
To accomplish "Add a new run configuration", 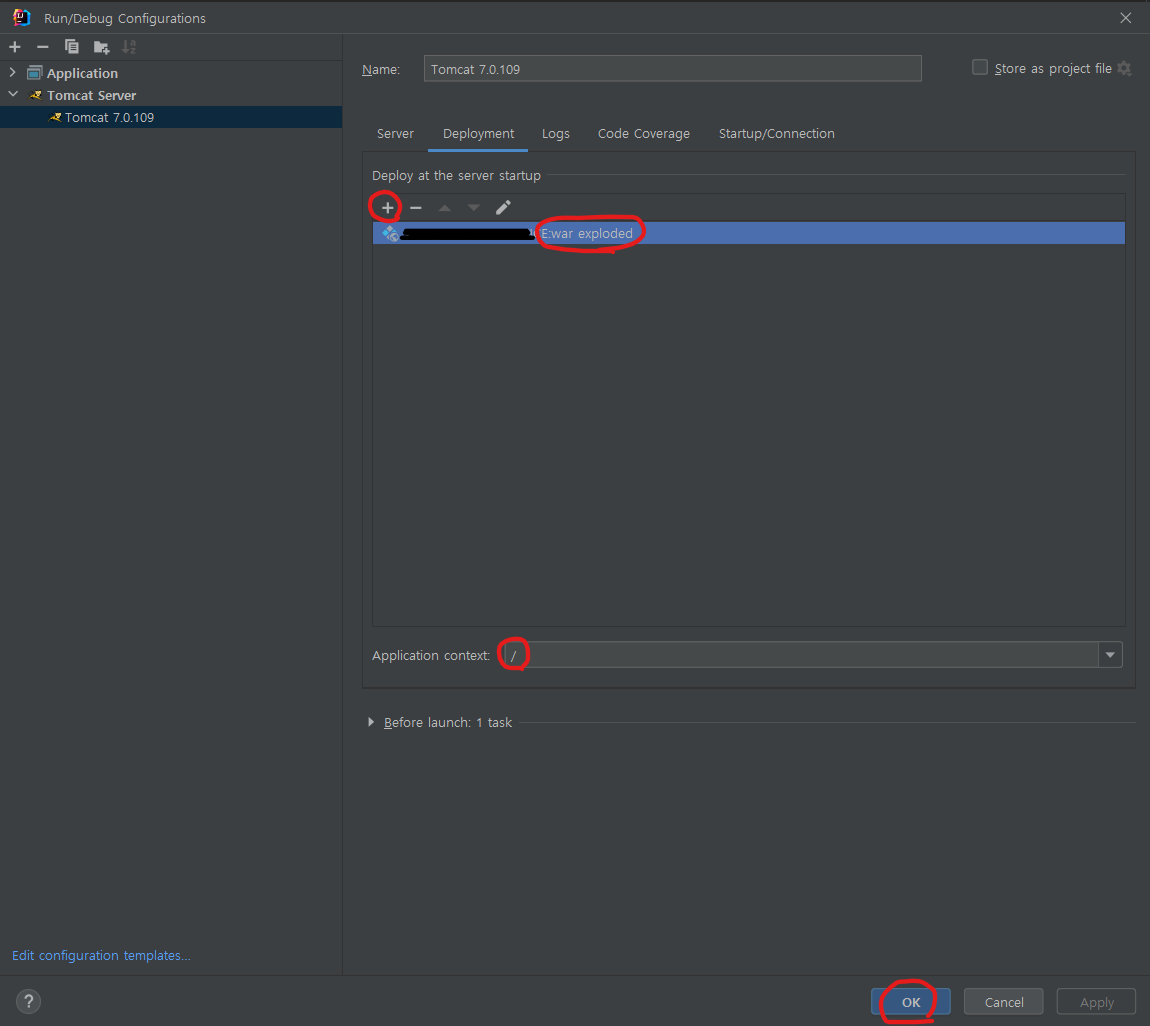I will pos(15,47).
